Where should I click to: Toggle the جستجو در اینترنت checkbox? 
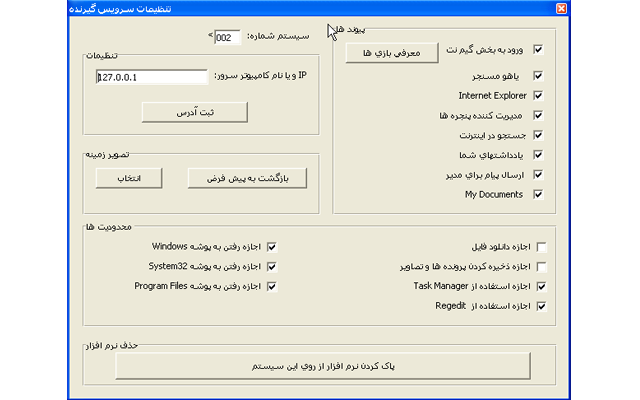(x=539, y=135)
